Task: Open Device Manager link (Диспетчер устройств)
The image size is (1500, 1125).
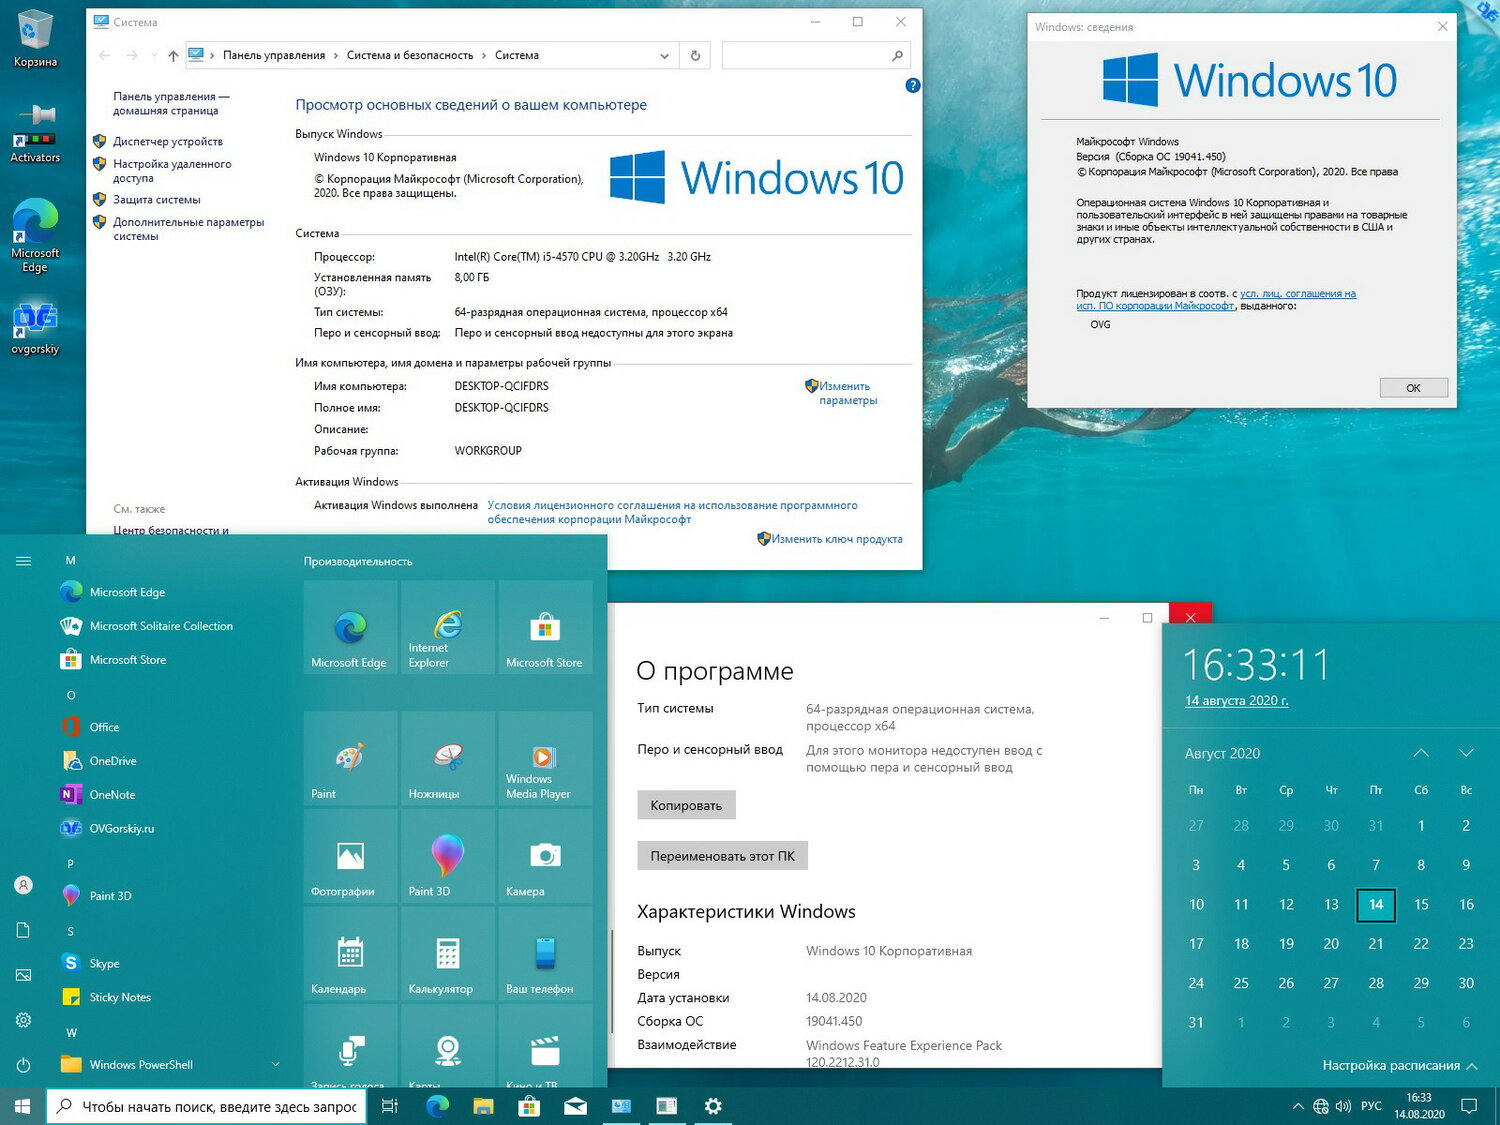Action: click(x=168, y=142)
